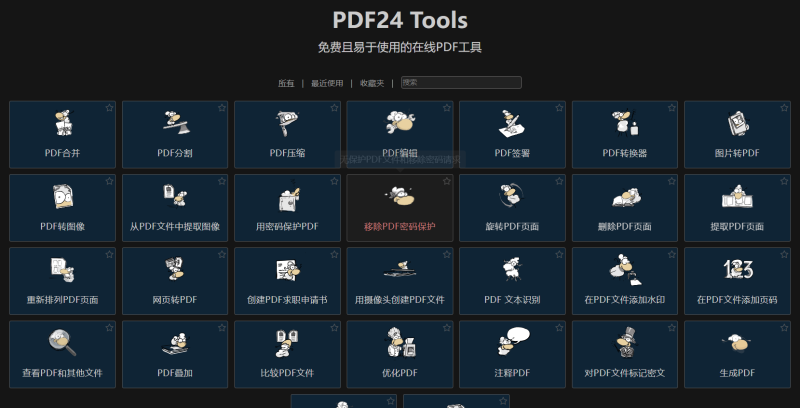Screen dimensions: 800x408
Task: Open the 优化PDF optimize tool via its label
Action: click(400, 373)
